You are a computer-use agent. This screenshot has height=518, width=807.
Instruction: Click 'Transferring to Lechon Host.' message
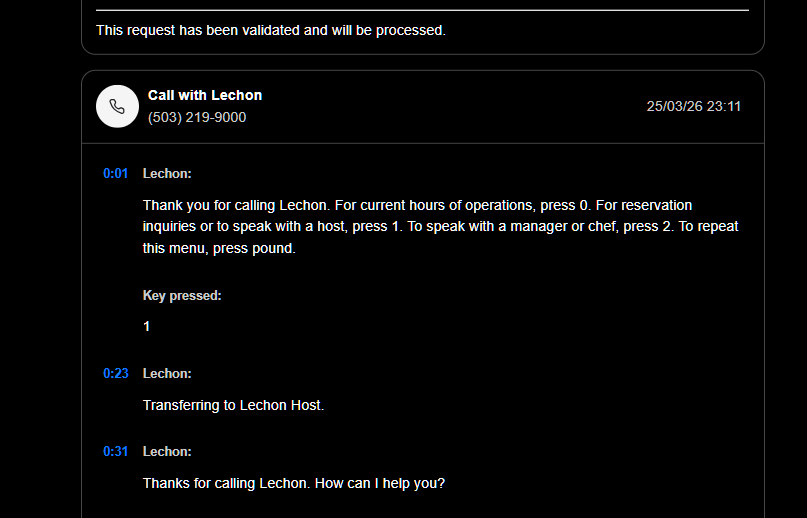[x=233, y=405]
